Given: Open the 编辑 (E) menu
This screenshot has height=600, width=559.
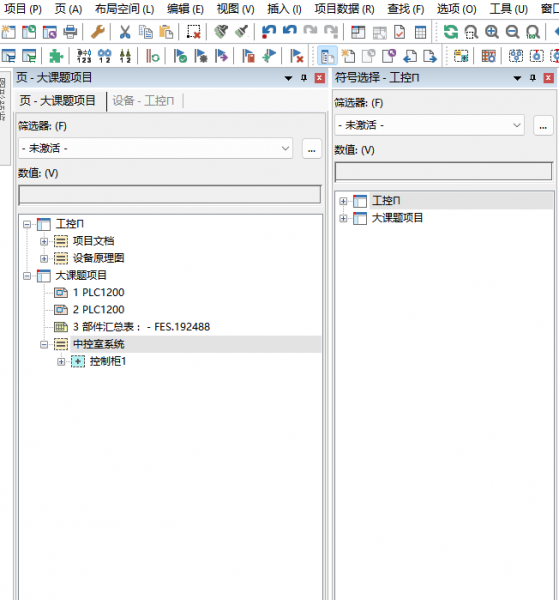Looking at the screenshot, I should click(185, 9).
